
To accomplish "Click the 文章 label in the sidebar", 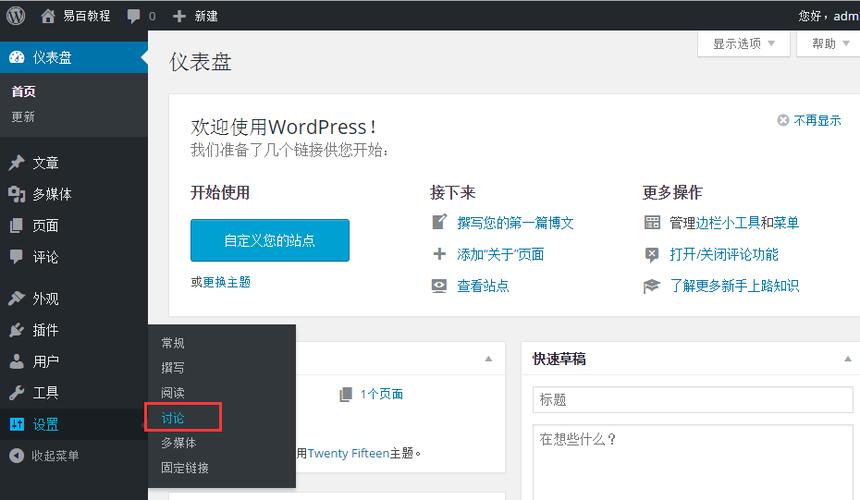I will point(46,163).
